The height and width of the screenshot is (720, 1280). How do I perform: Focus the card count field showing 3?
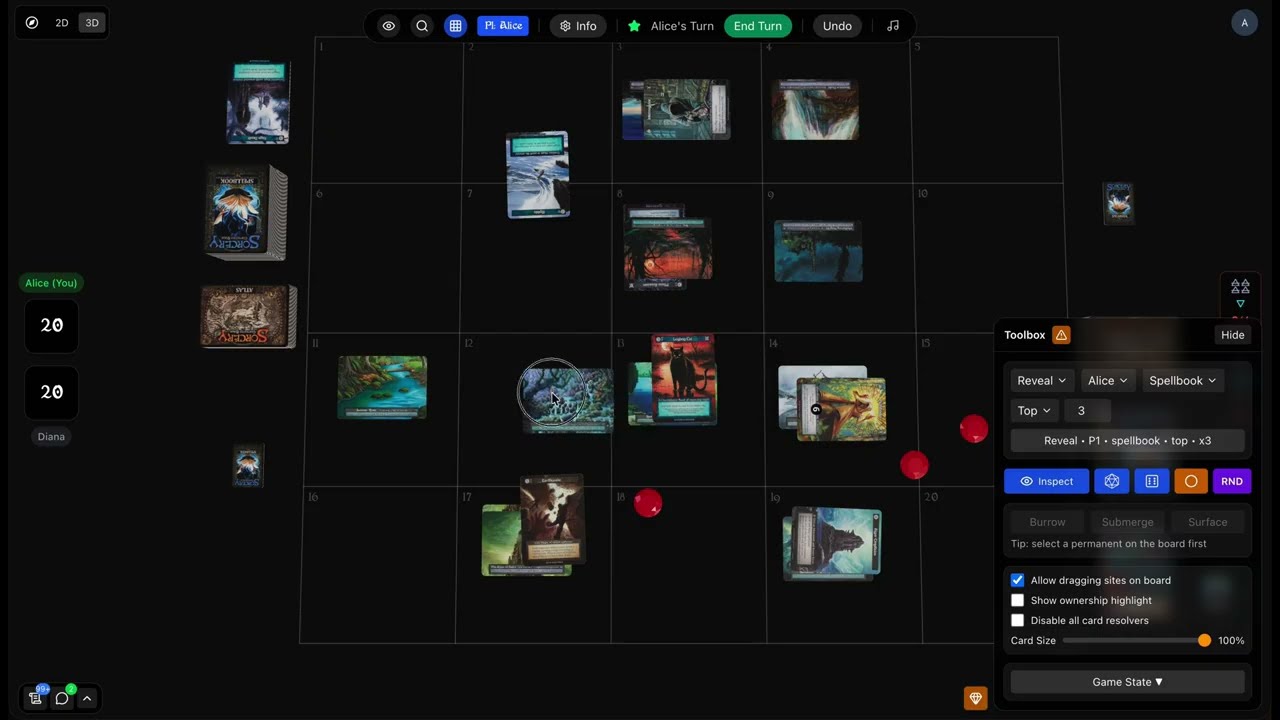click(x=1088, y=410)
